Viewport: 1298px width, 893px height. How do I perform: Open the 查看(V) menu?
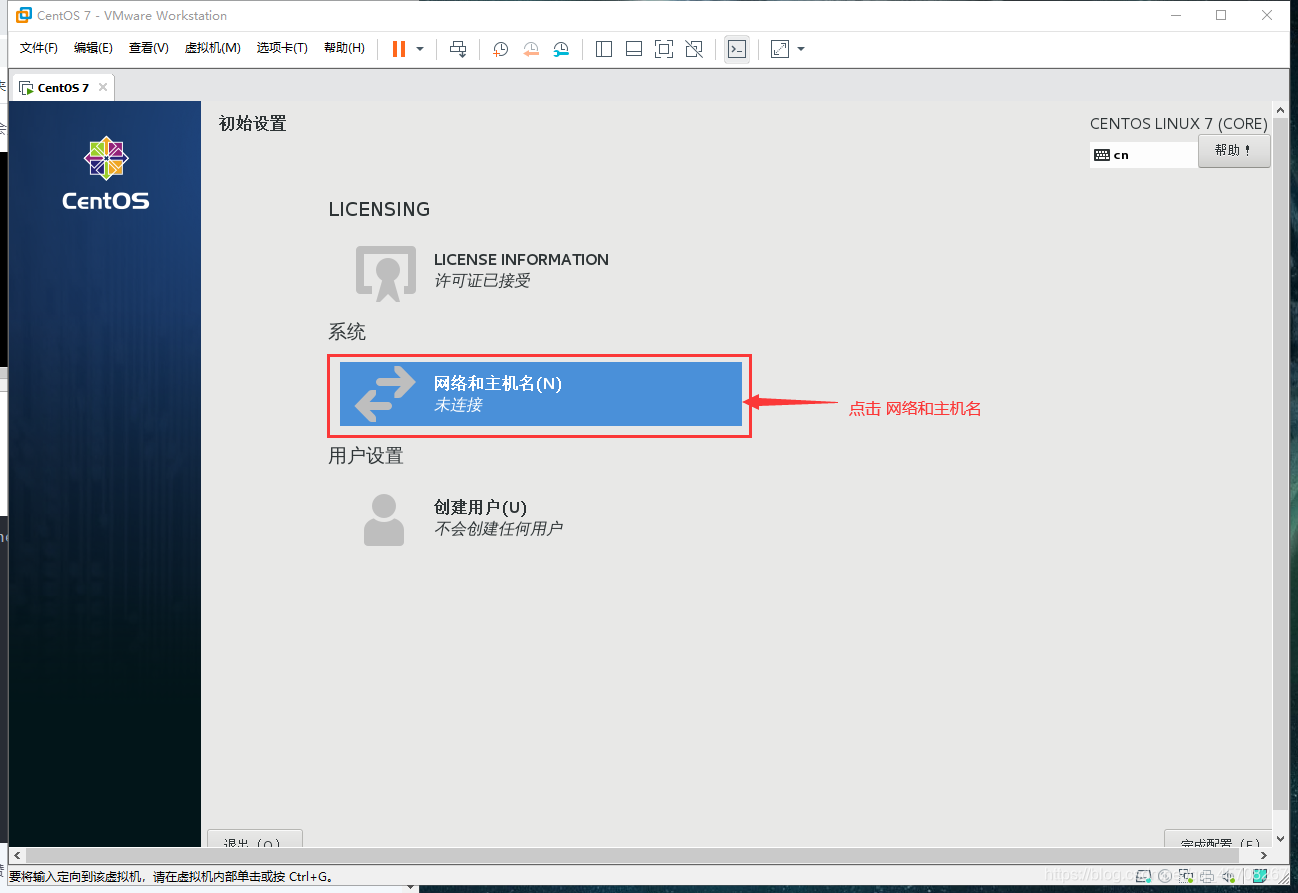click(148, 48)
